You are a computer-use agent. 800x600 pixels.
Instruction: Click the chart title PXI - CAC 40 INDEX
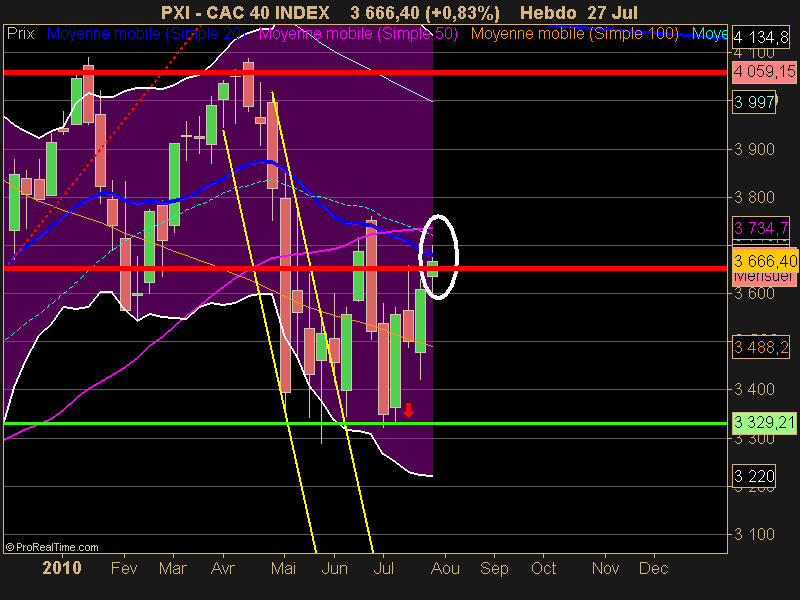[245, 12]
